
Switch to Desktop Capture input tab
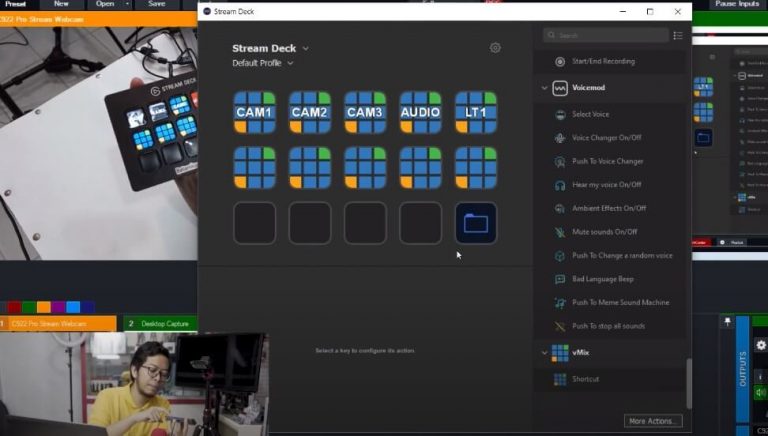[160, 324]
